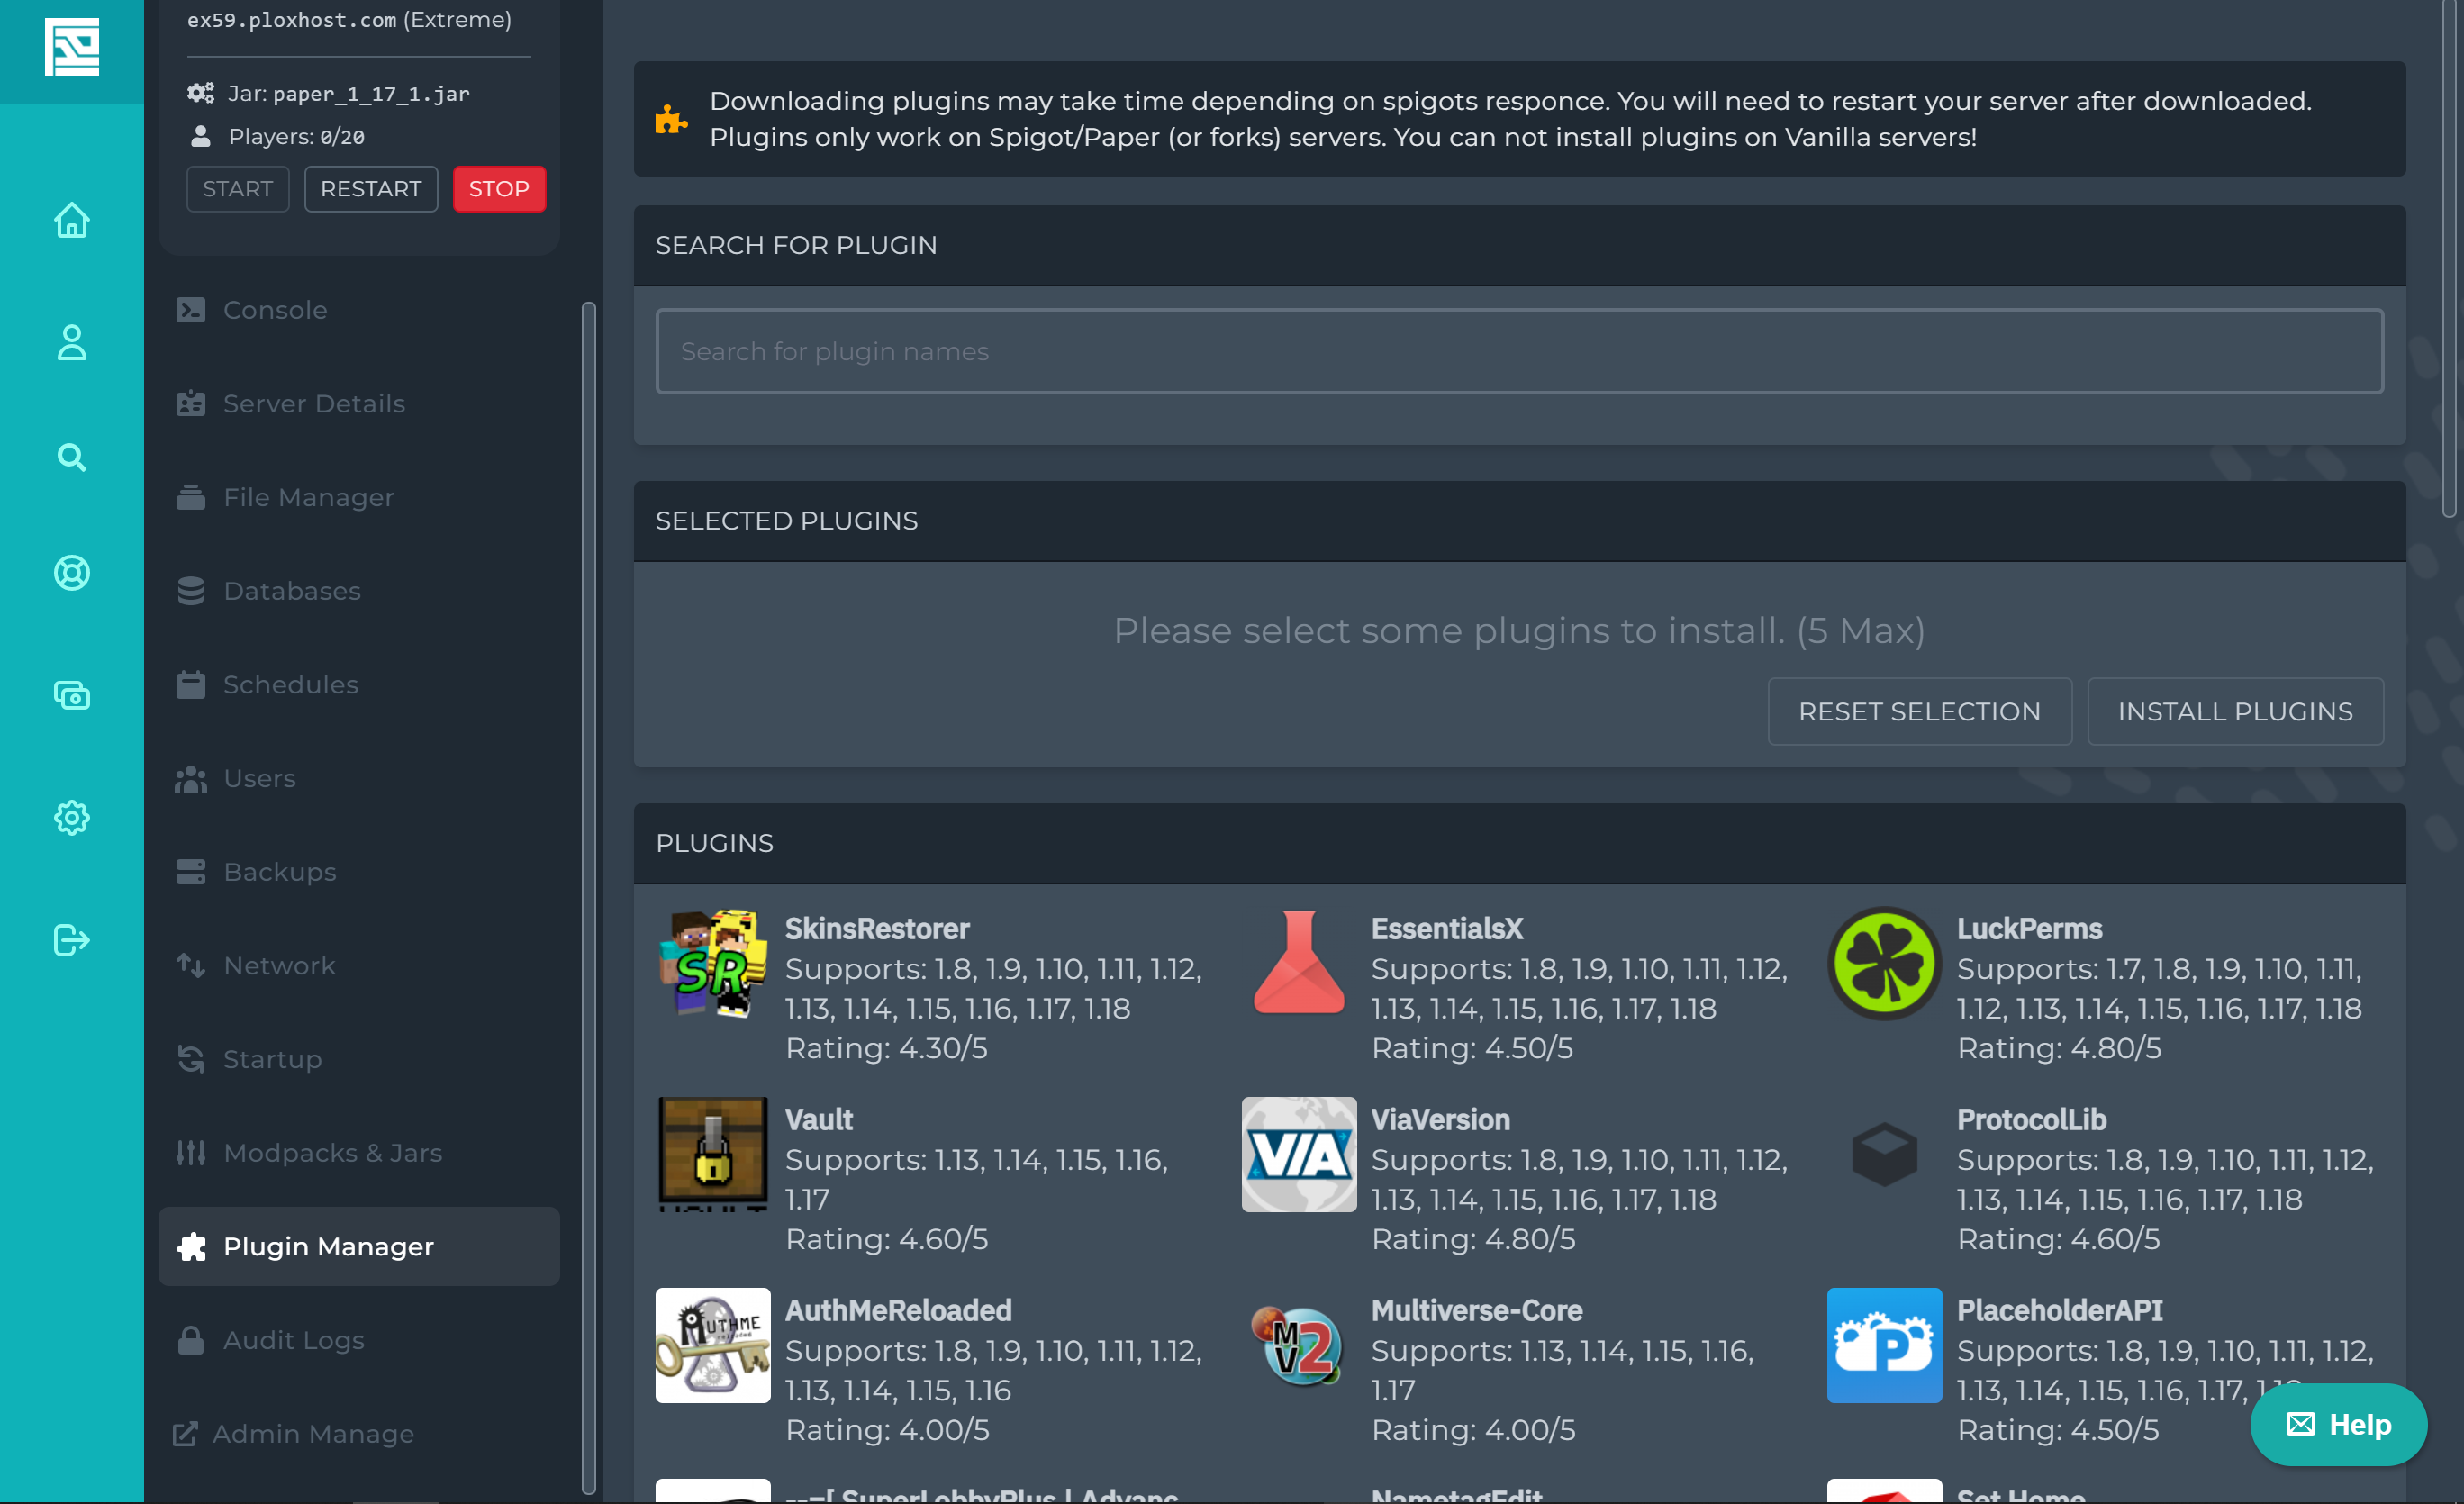Open the home dashboard icon
The height and width of the screenshot is (1504, 2464).
coord(72,220)
